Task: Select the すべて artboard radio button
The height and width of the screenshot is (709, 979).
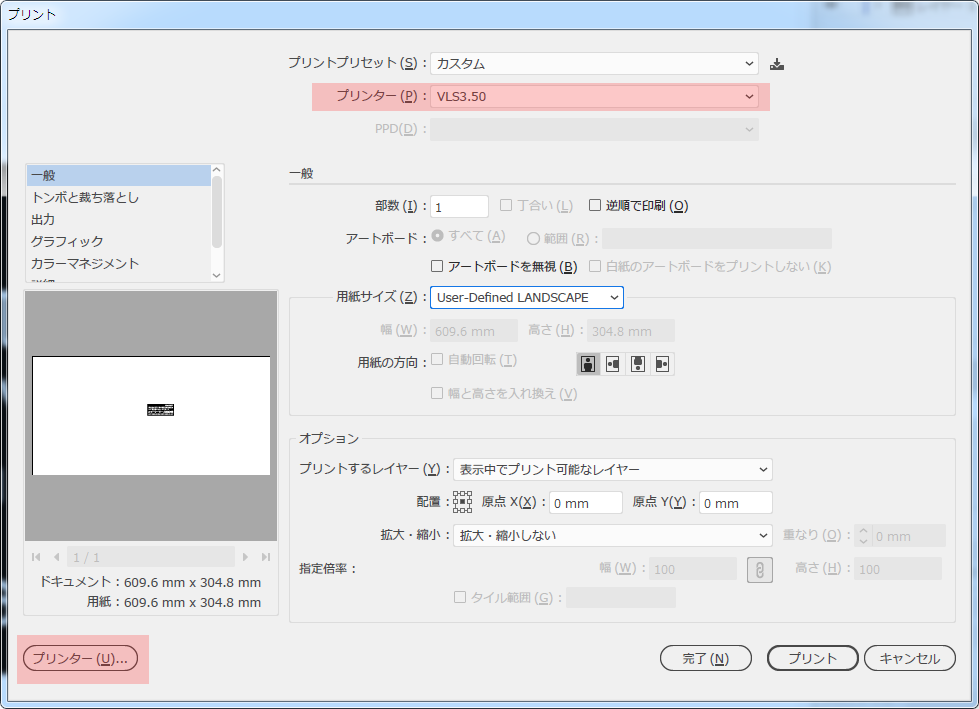Action: point(437,237)
